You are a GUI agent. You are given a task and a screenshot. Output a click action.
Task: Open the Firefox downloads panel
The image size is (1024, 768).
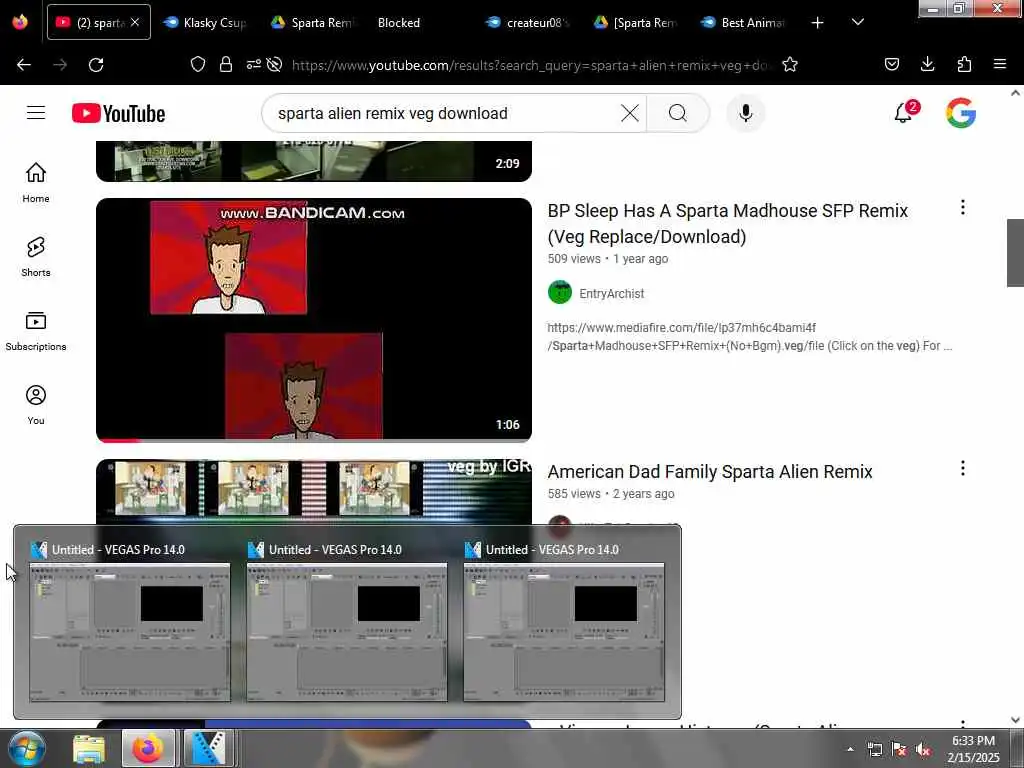point(927,65)
